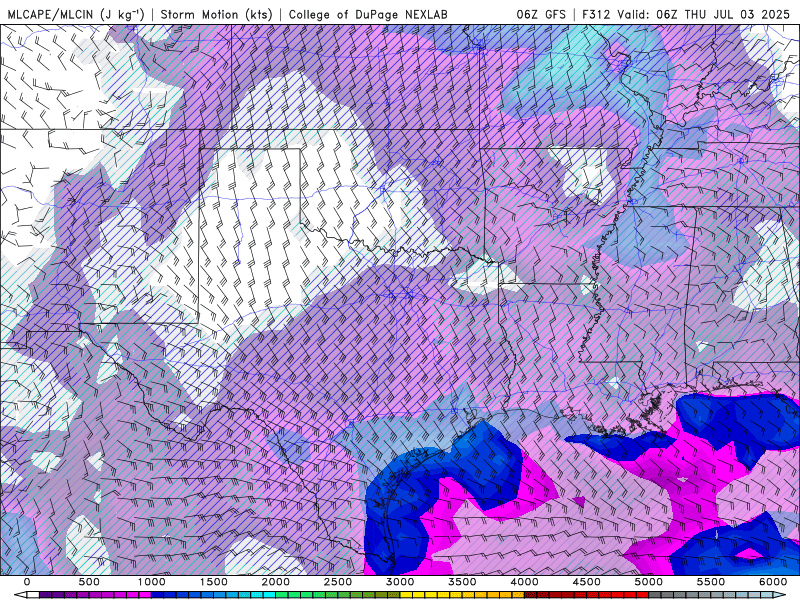
Task: Click the 4500 label on the color scale
Action: (x=587, y=582)
